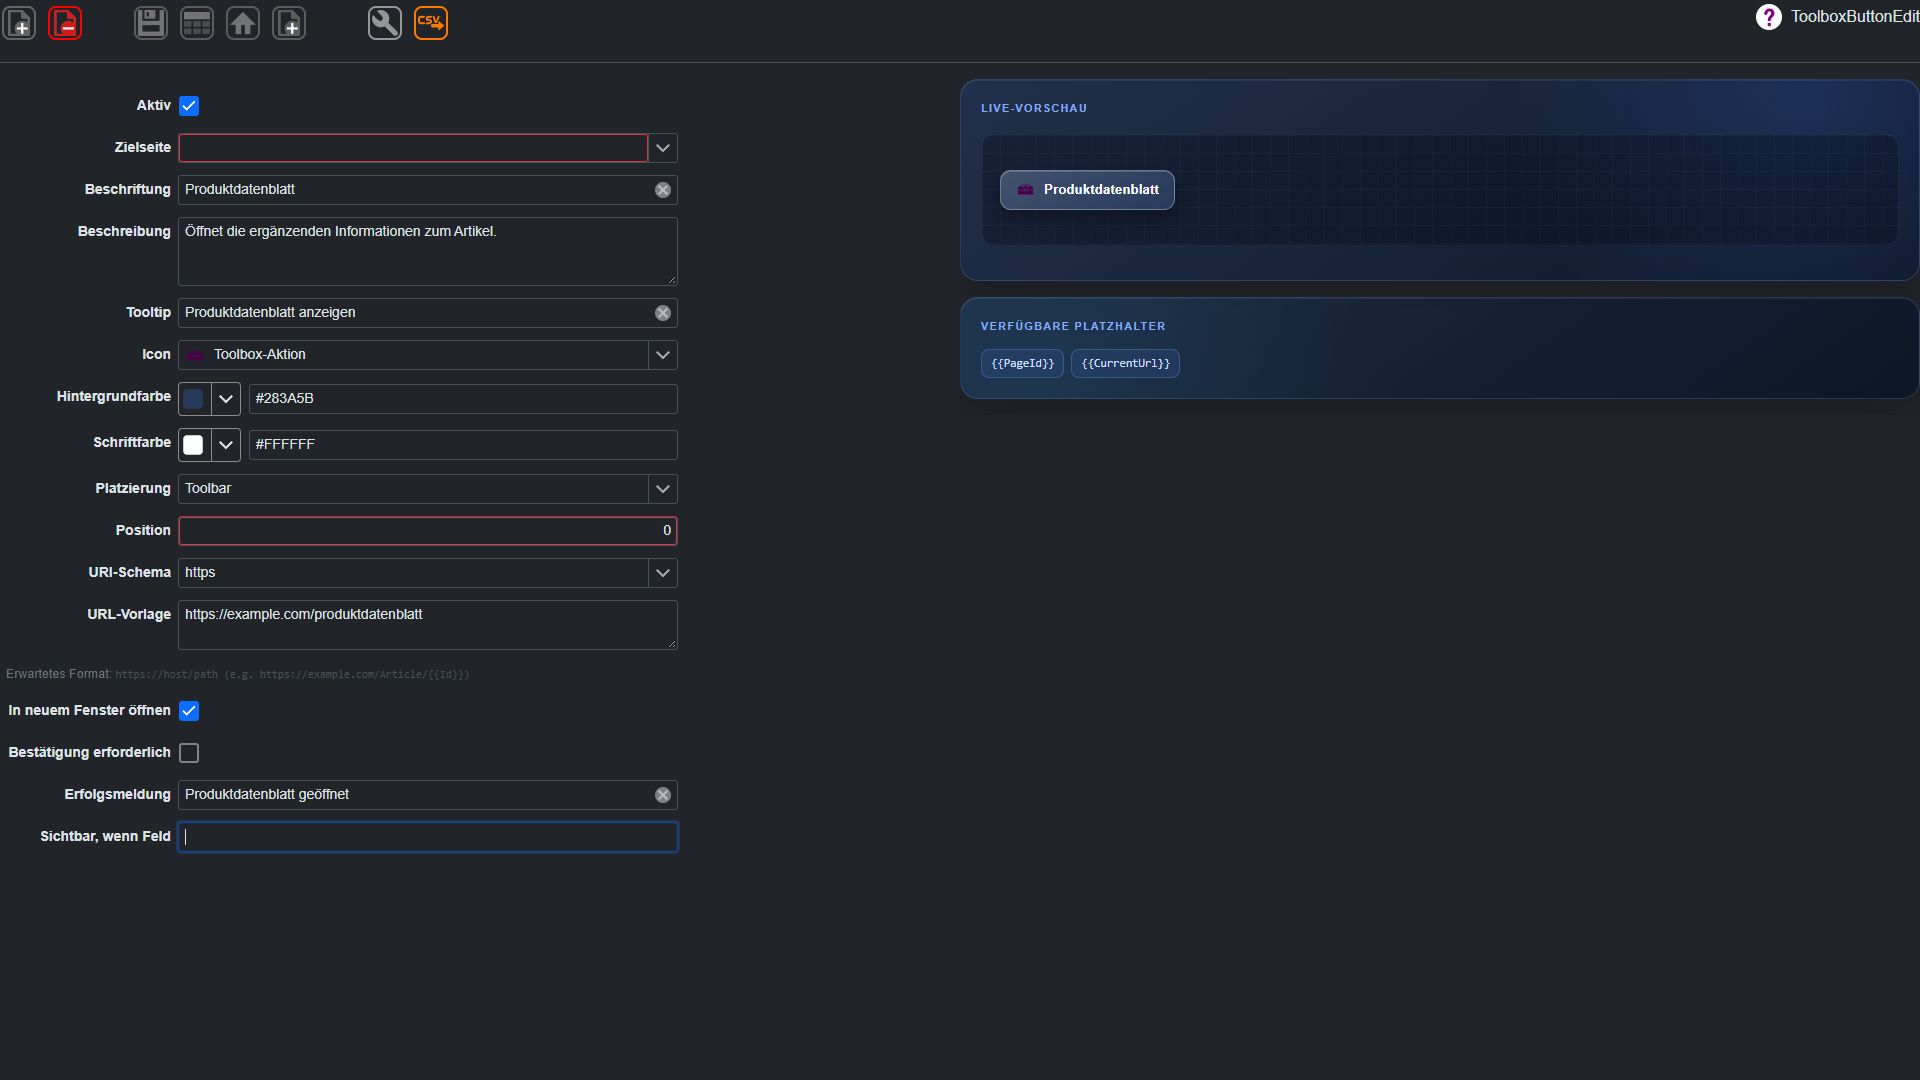The width and height of the screenshot is (1920, 1080).
Task: Click the ToolboxButtonEdit title text
Action: click(x=1855, y=17)
